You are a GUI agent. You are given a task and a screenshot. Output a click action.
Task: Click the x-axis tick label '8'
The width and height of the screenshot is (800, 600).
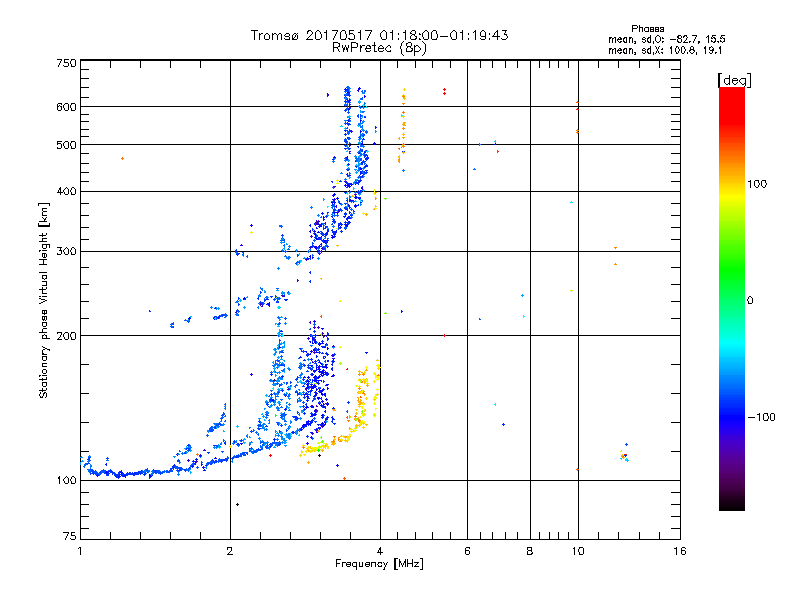(530, 551)
